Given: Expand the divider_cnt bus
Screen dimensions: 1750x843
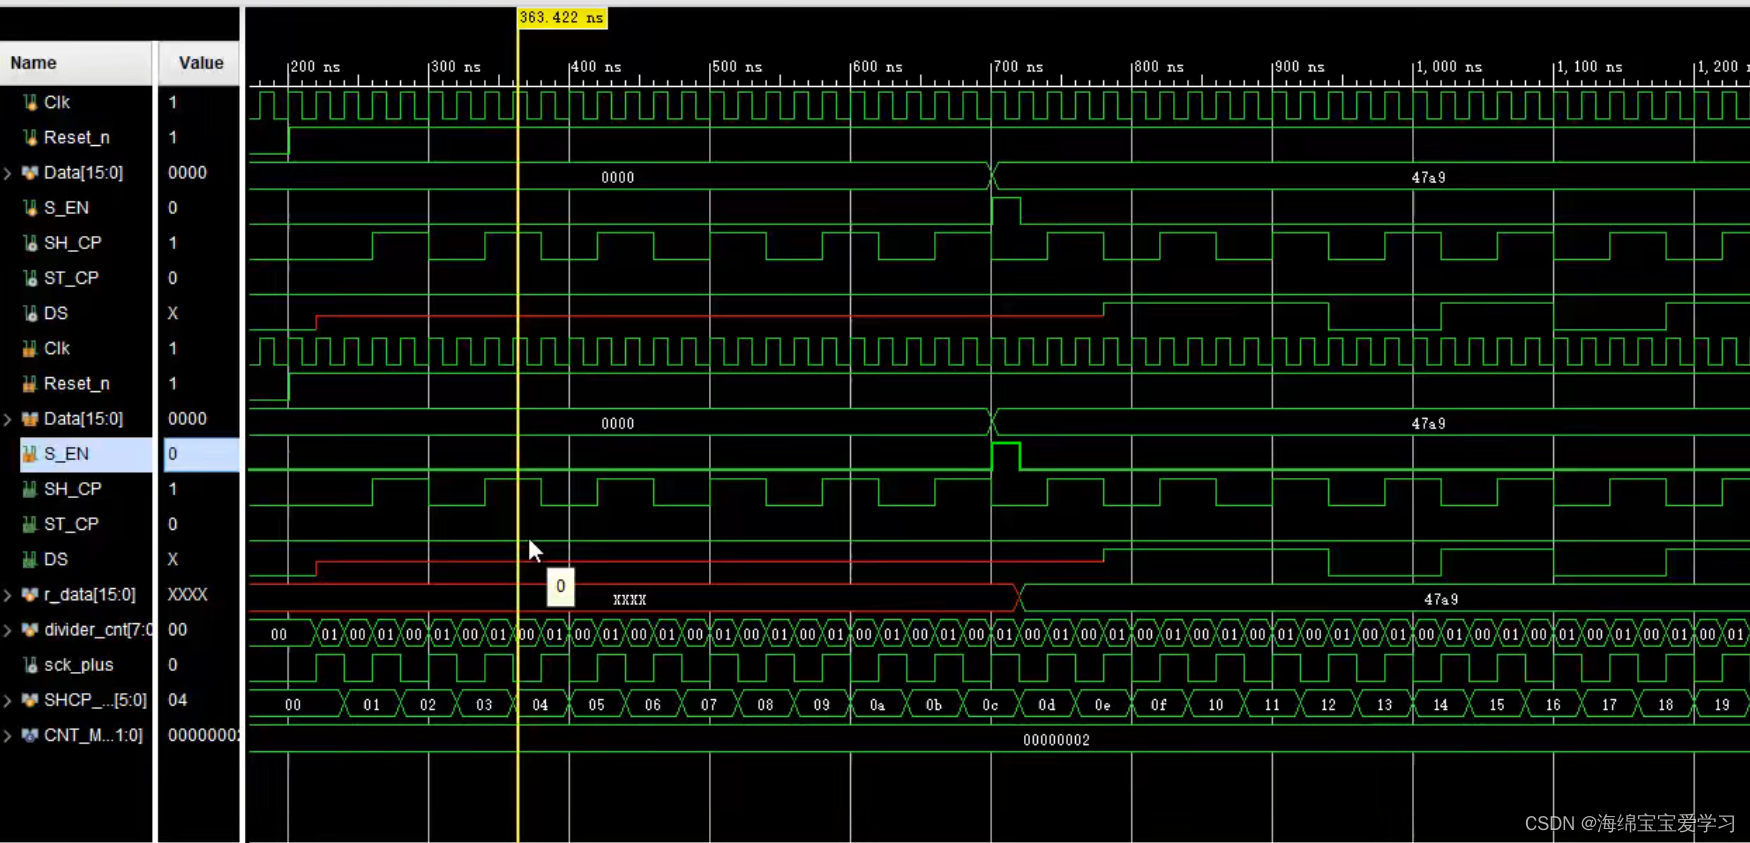Looking at the screenshot, I should point(8,630).
